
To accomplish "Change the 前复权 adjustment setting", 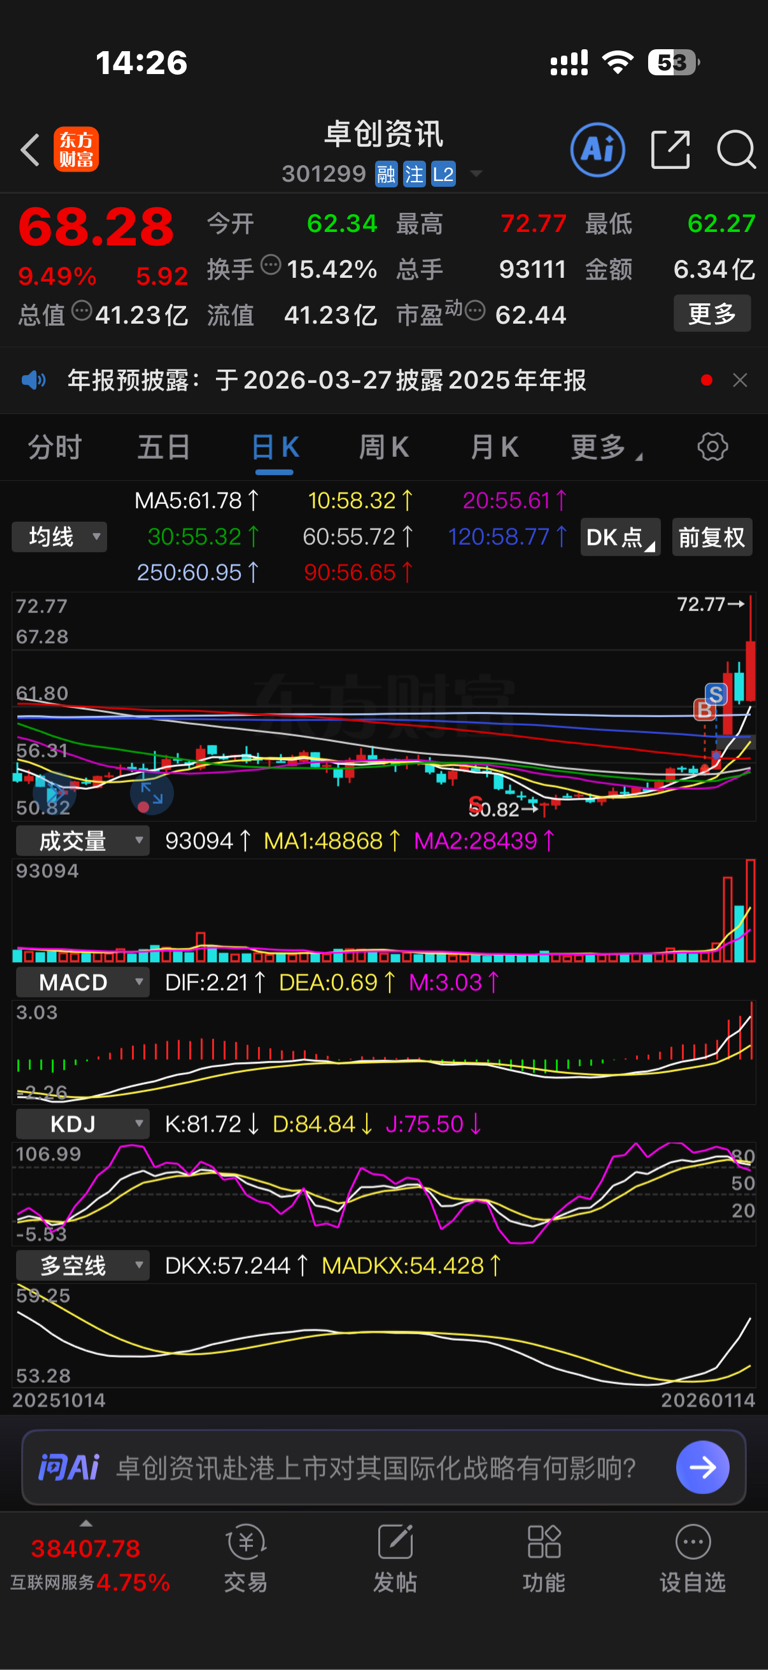I will coord(712,537).
